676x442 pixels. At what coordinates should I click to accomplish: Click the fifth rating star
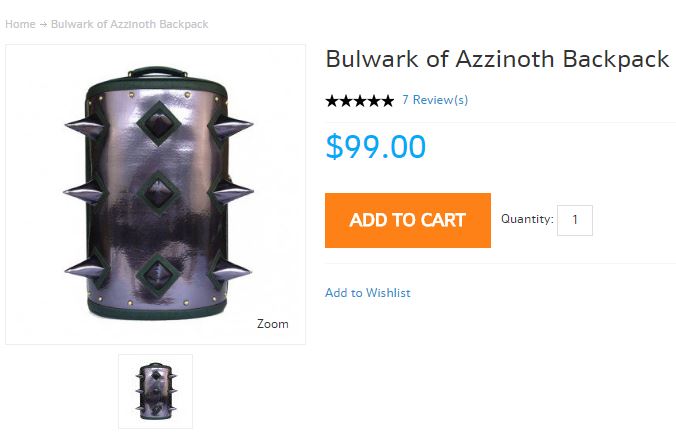click(388, 101)
